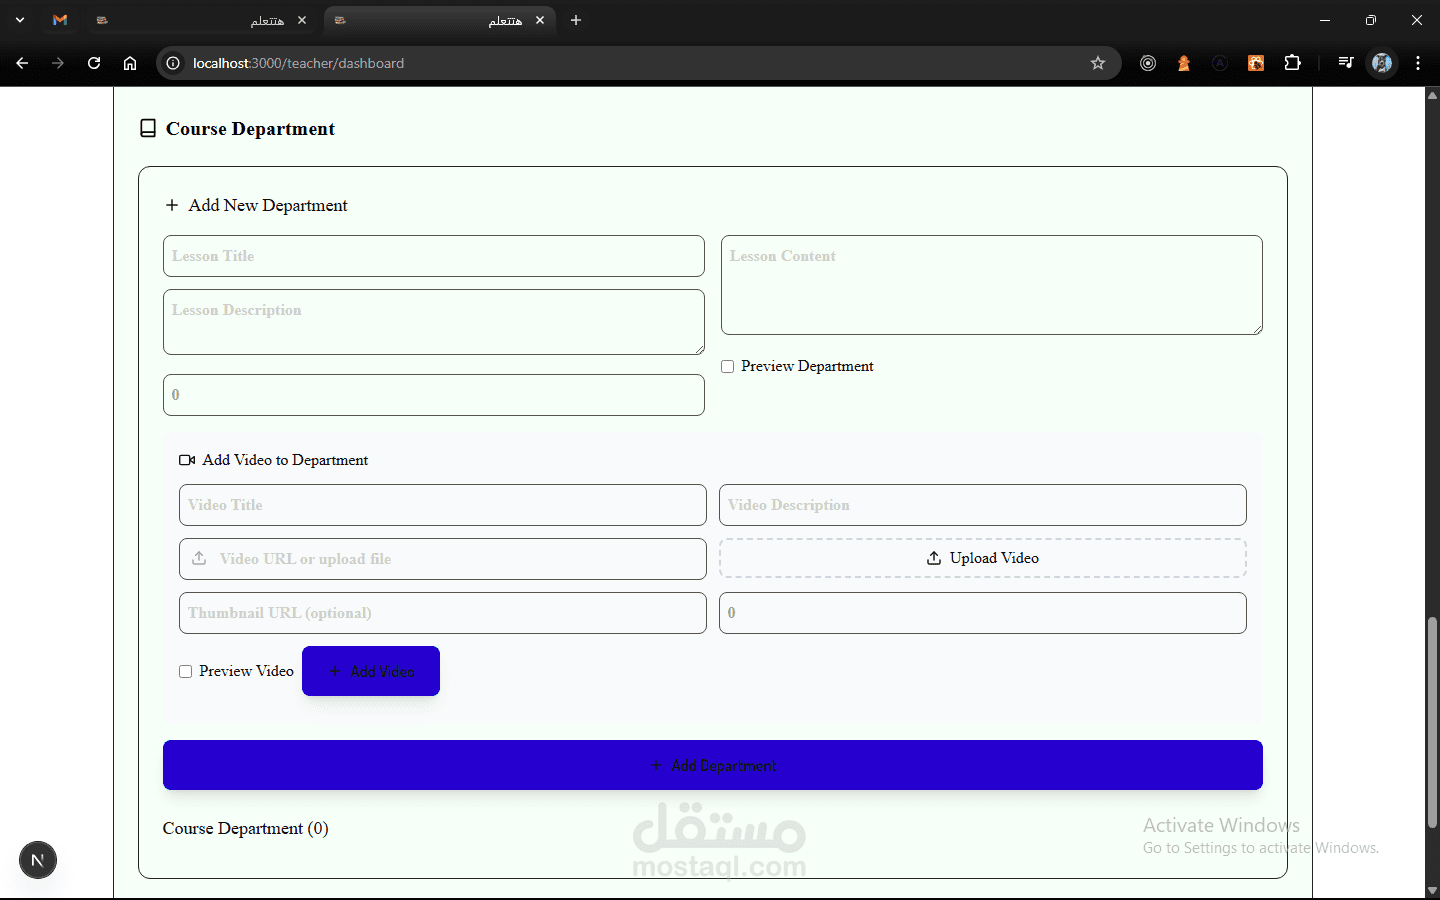Open the circular target extension icon

(1148, 63)
